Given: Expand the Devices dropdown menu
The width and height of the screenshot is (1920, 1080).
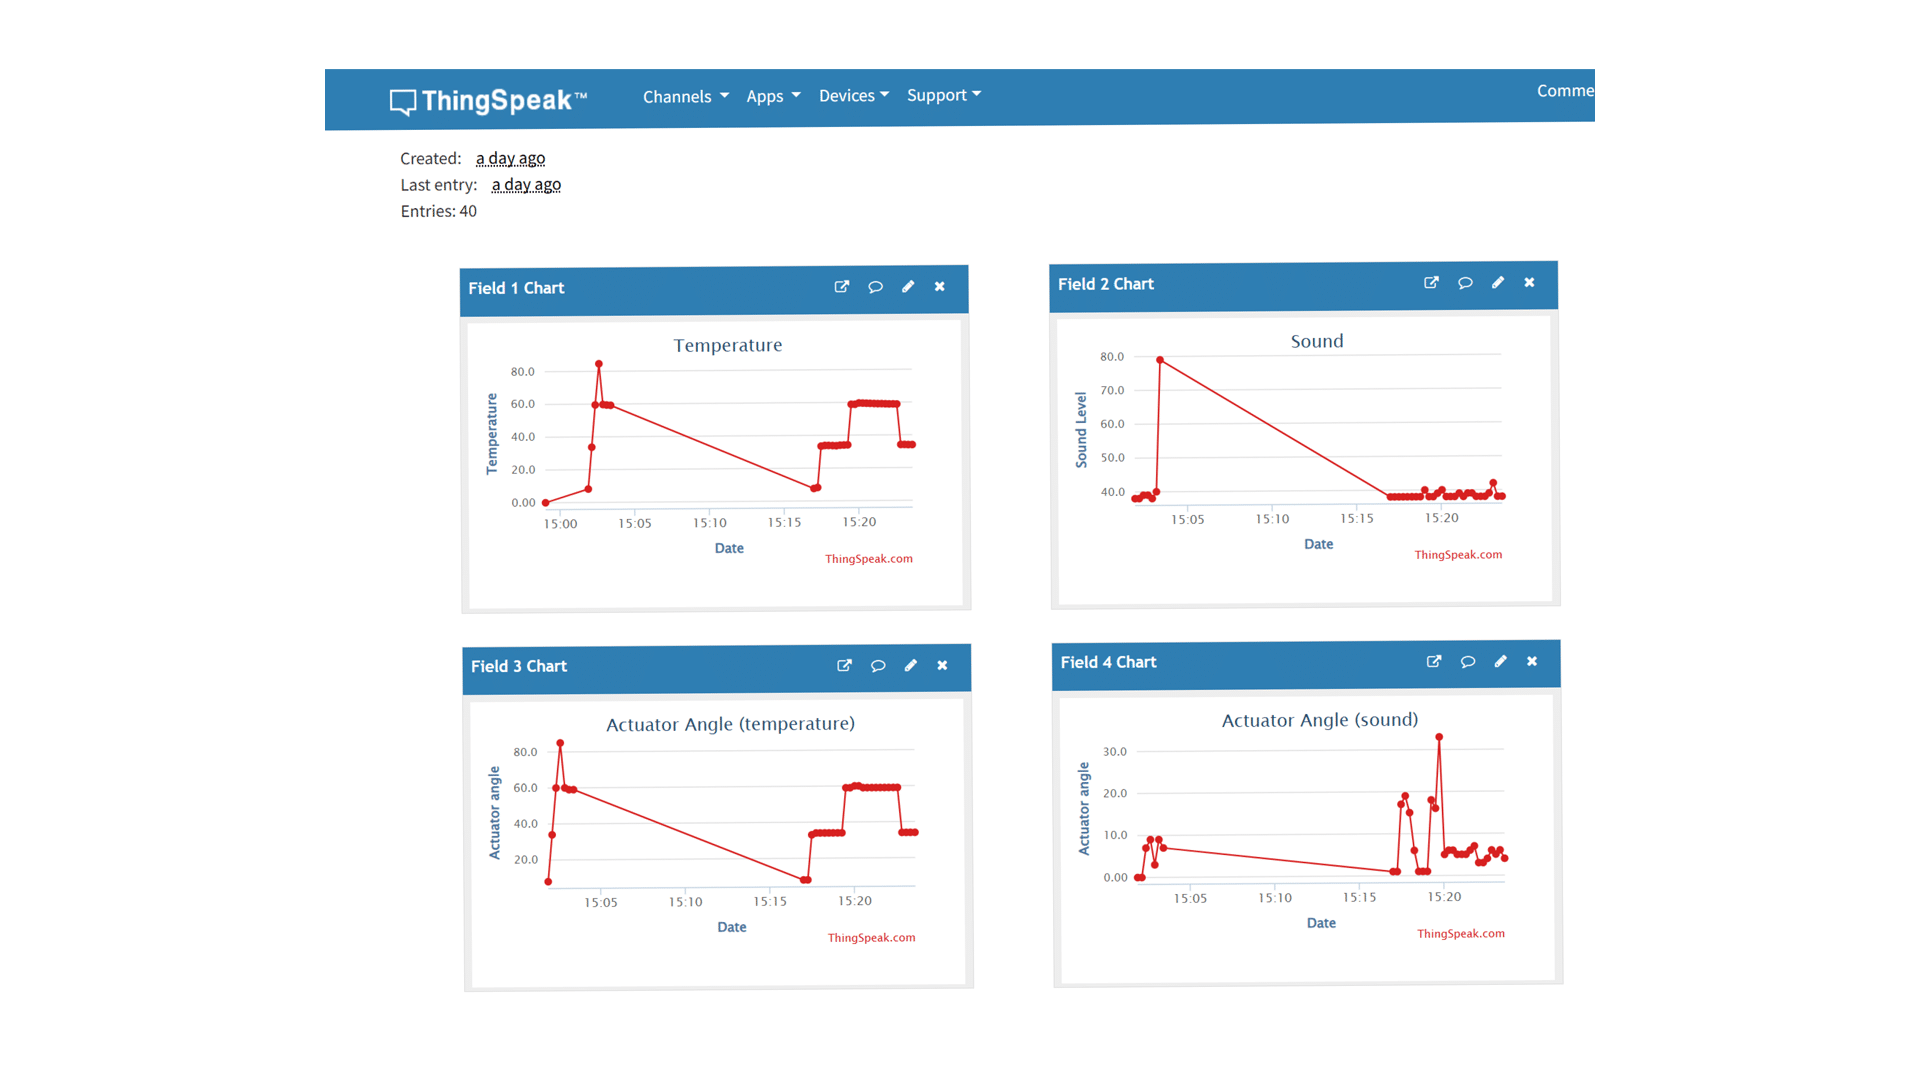Looking at the screenshot, I should coord(853,96).
